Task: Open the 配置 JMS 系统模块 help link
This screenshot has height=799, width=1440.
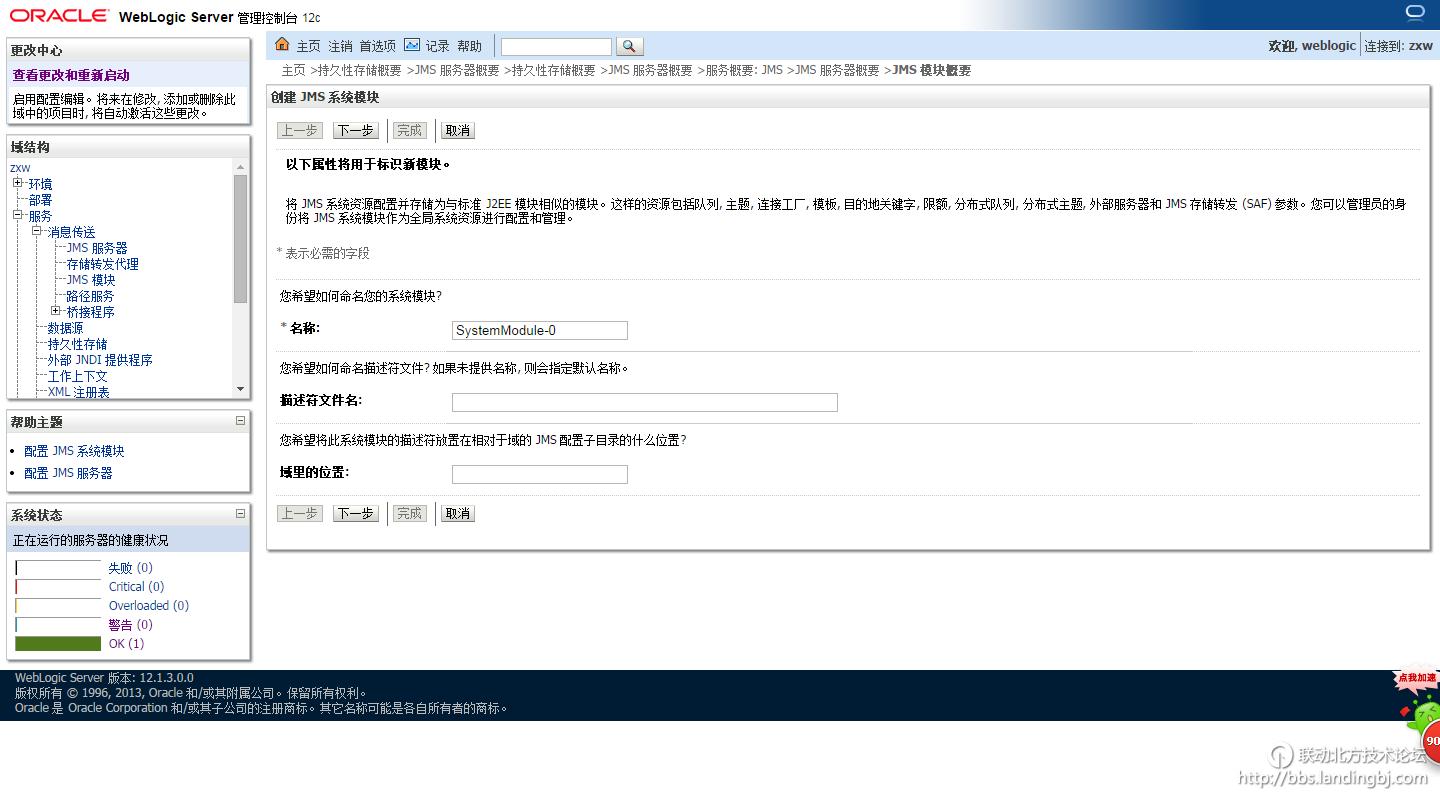Action: [72, 450]
